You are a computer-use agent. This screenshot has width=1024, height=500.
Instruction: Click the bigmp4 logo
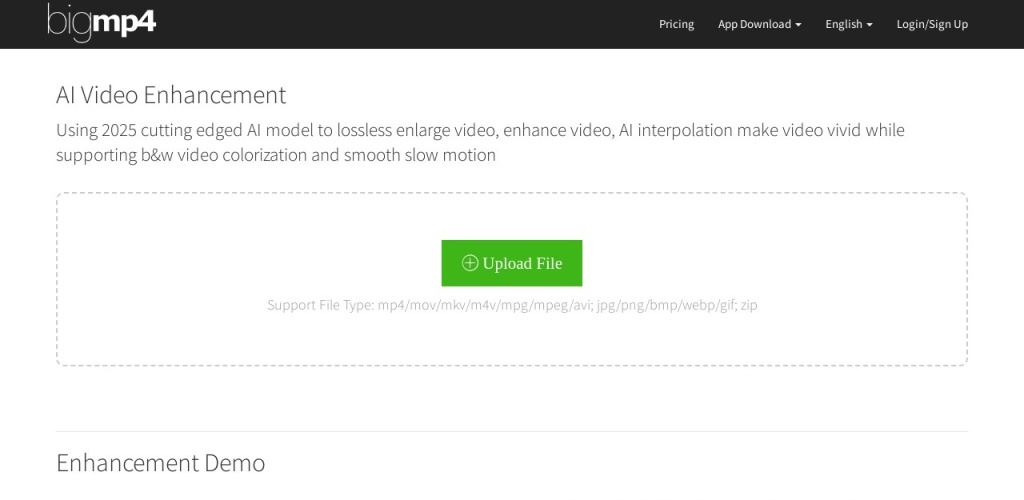pos(101,22)
